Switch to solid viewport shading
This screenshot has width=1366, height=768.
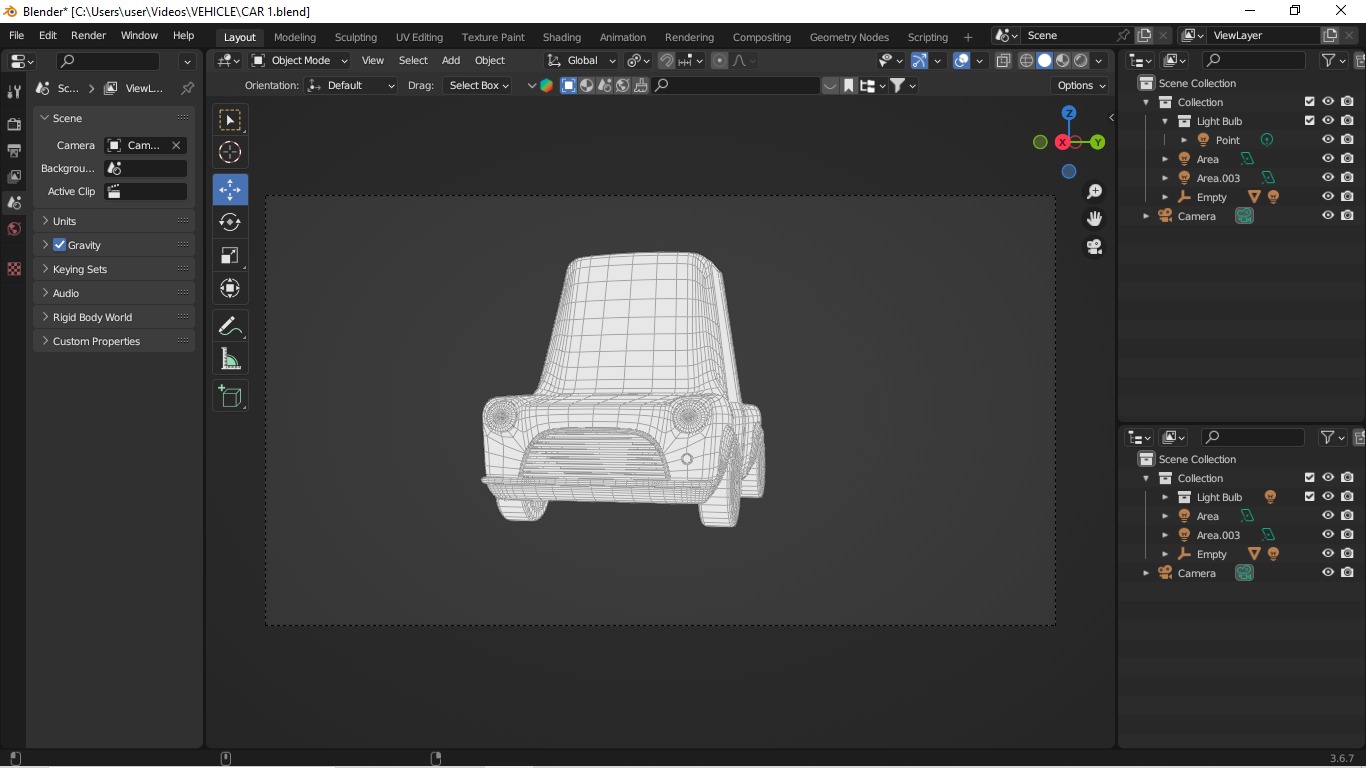pos(1044,61)
